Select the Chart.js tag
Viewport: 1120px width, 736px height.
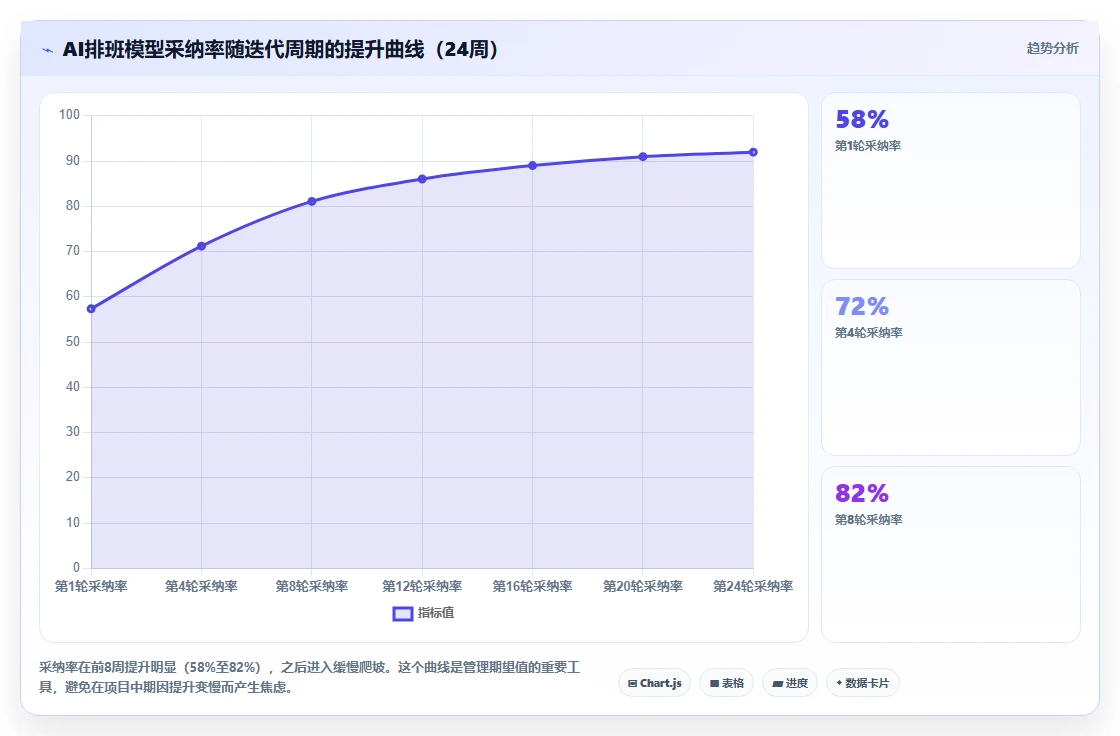pyautogui.click(x=654, y=683)
